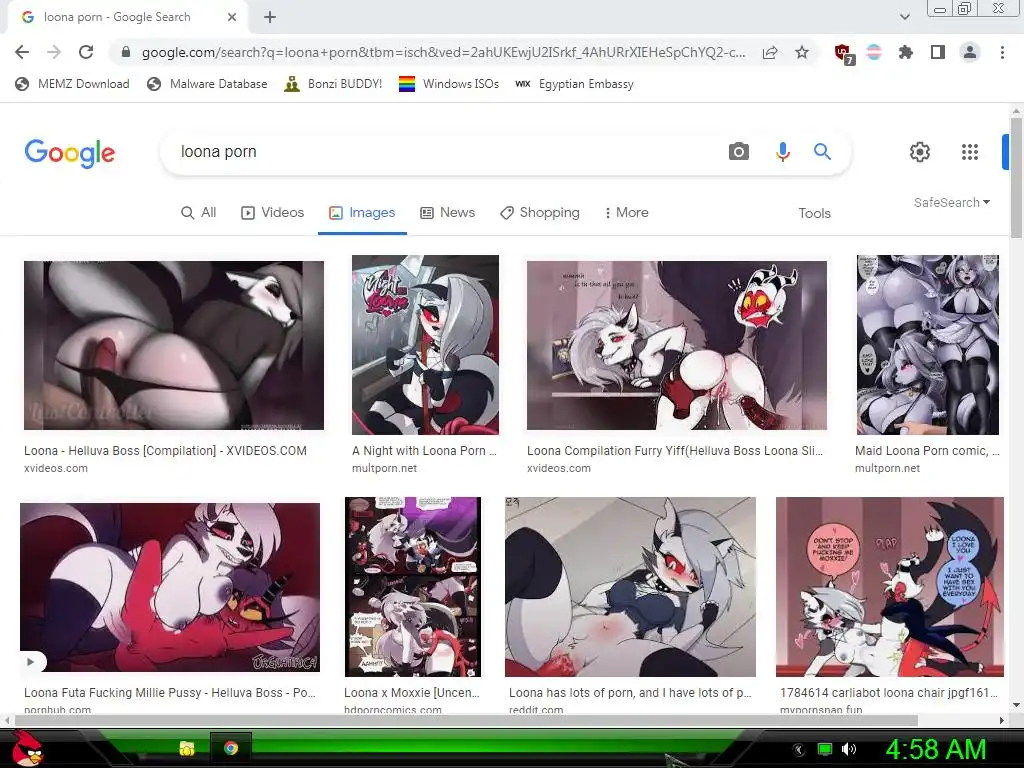1024x768 pixels.
Task: Click the vertical page scrollbar
Action: 1016,176
